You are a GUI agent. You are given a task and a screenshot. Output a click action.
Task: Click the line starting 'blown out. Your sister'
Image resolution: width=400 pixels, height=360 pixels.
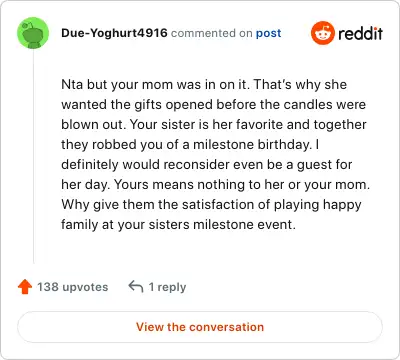[x=214, y=124]
